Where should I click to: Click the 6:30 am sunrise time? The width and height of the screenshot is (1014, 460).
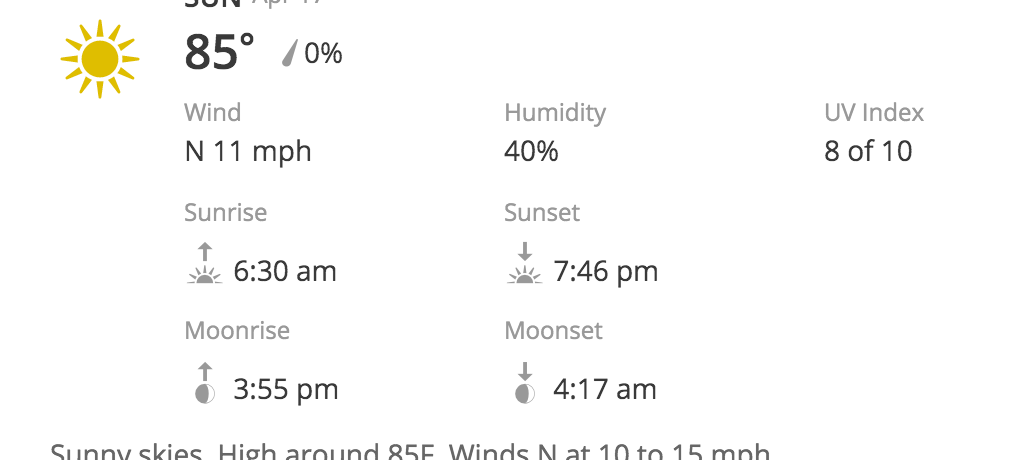tap(284, 271)
